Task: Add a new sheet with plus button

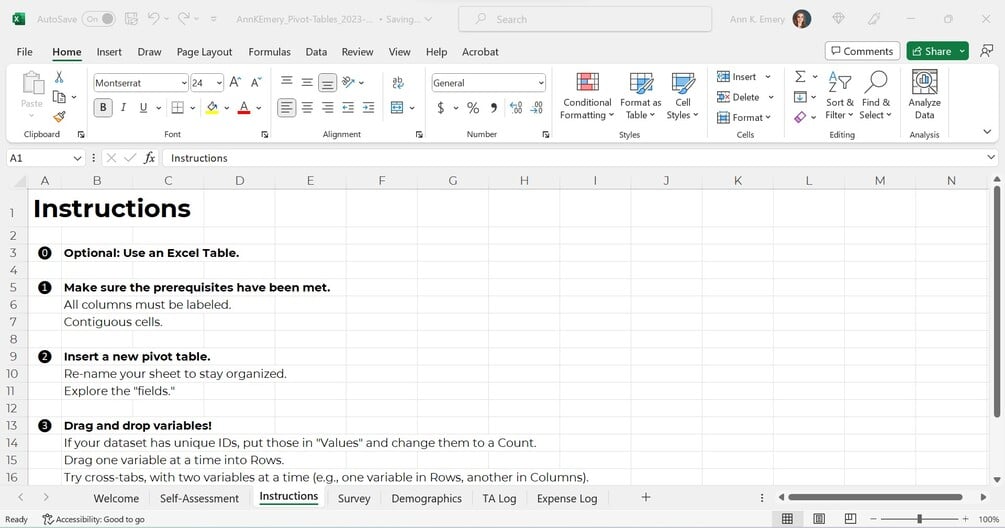Action: [x=646, y=497]
